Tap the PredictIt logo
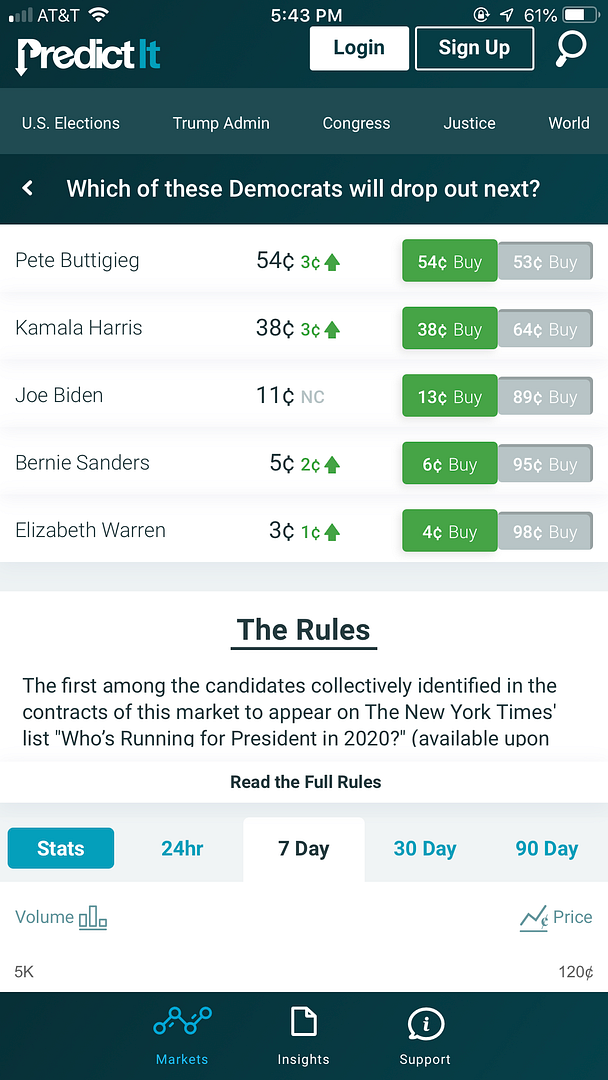Screen dimensions: 608x1080 click(x=88, y=53)
